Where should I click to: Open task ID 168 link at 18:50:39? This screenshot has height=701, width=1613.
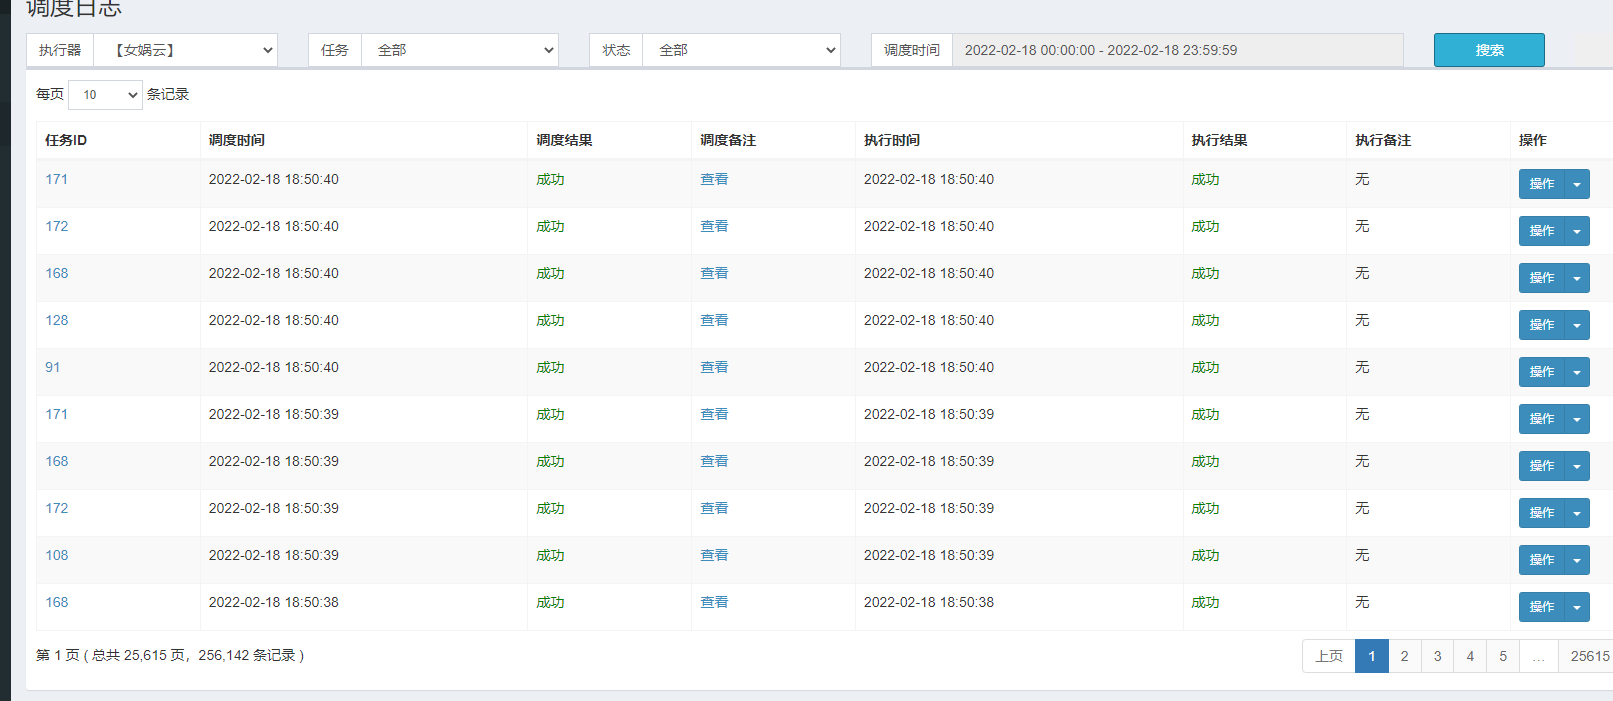click(x=57, y=461)
